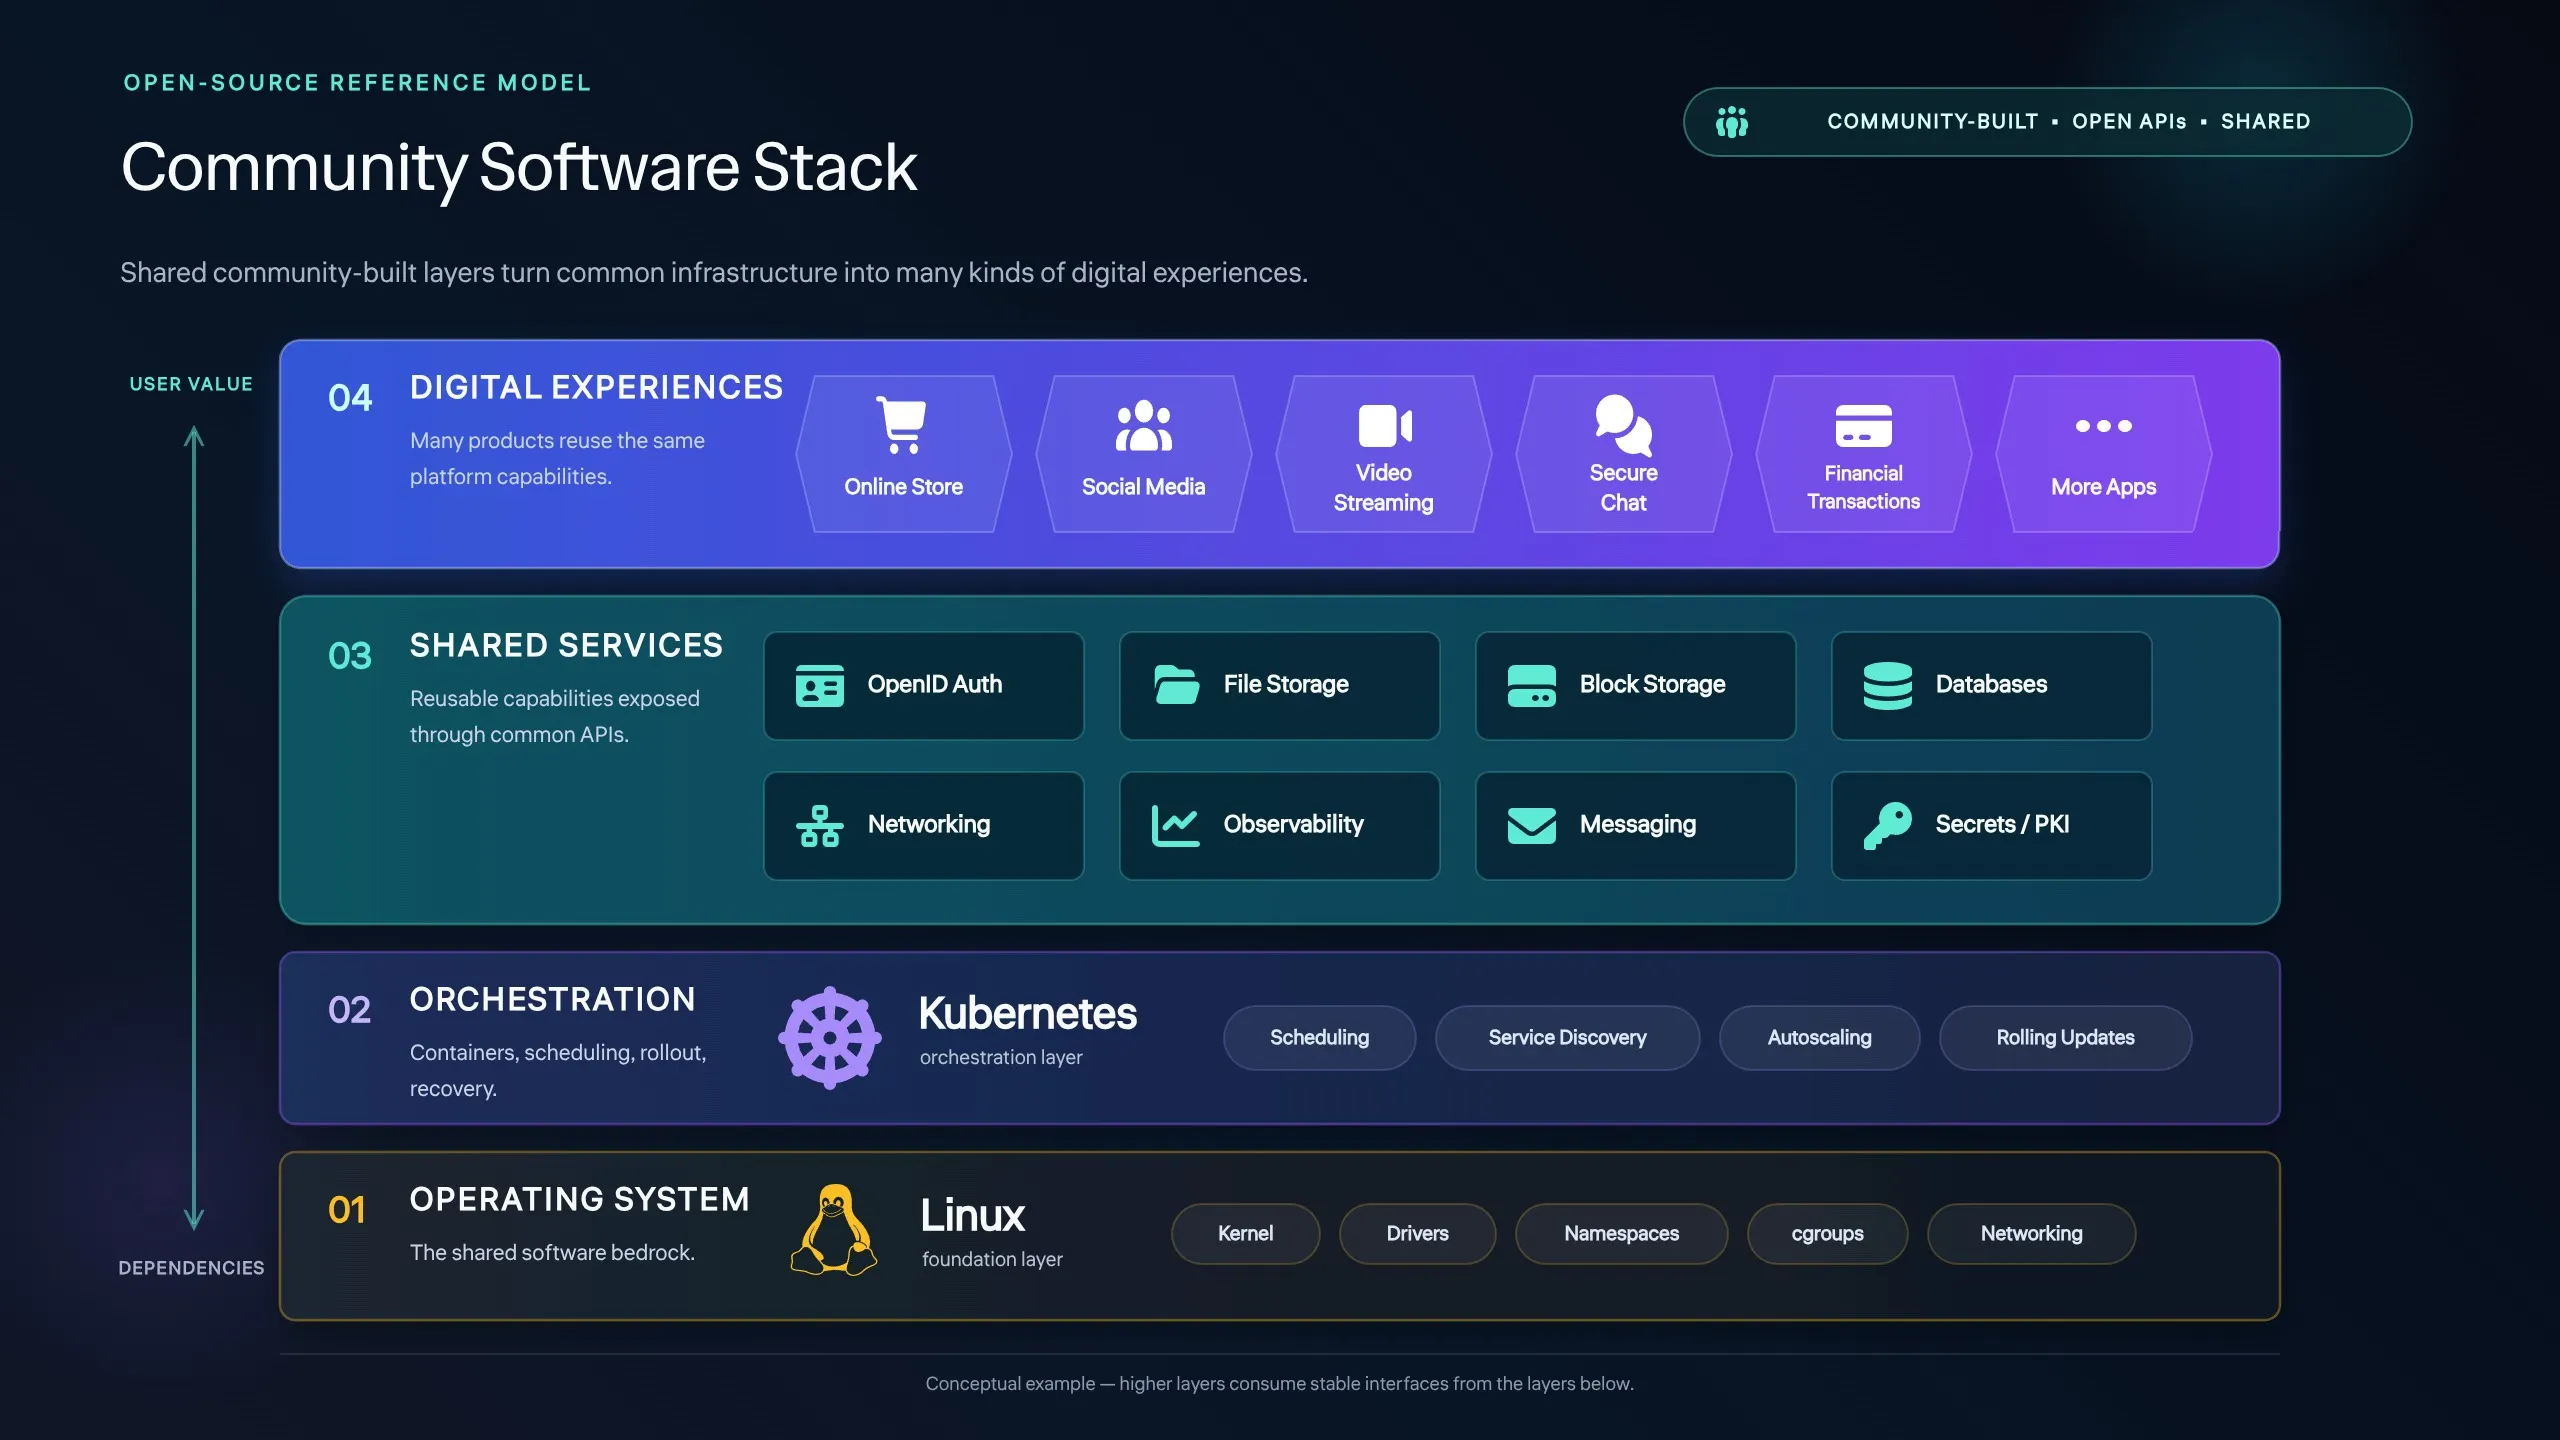Click the Block Storage drive icon
2560x1440 pixels.
click(x=1531, y=685)
